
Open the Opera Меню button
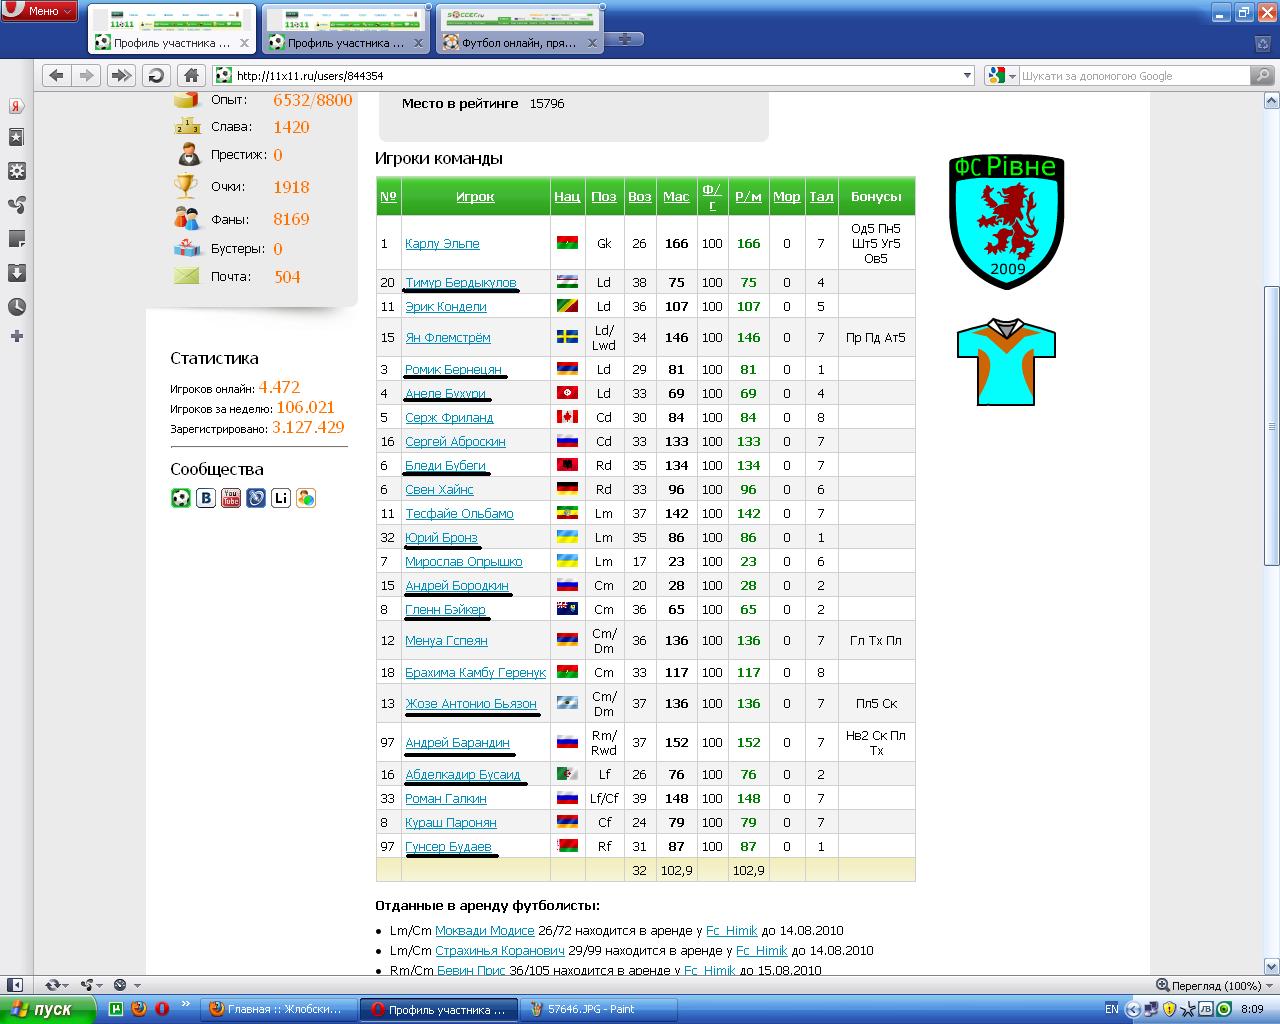40,11
